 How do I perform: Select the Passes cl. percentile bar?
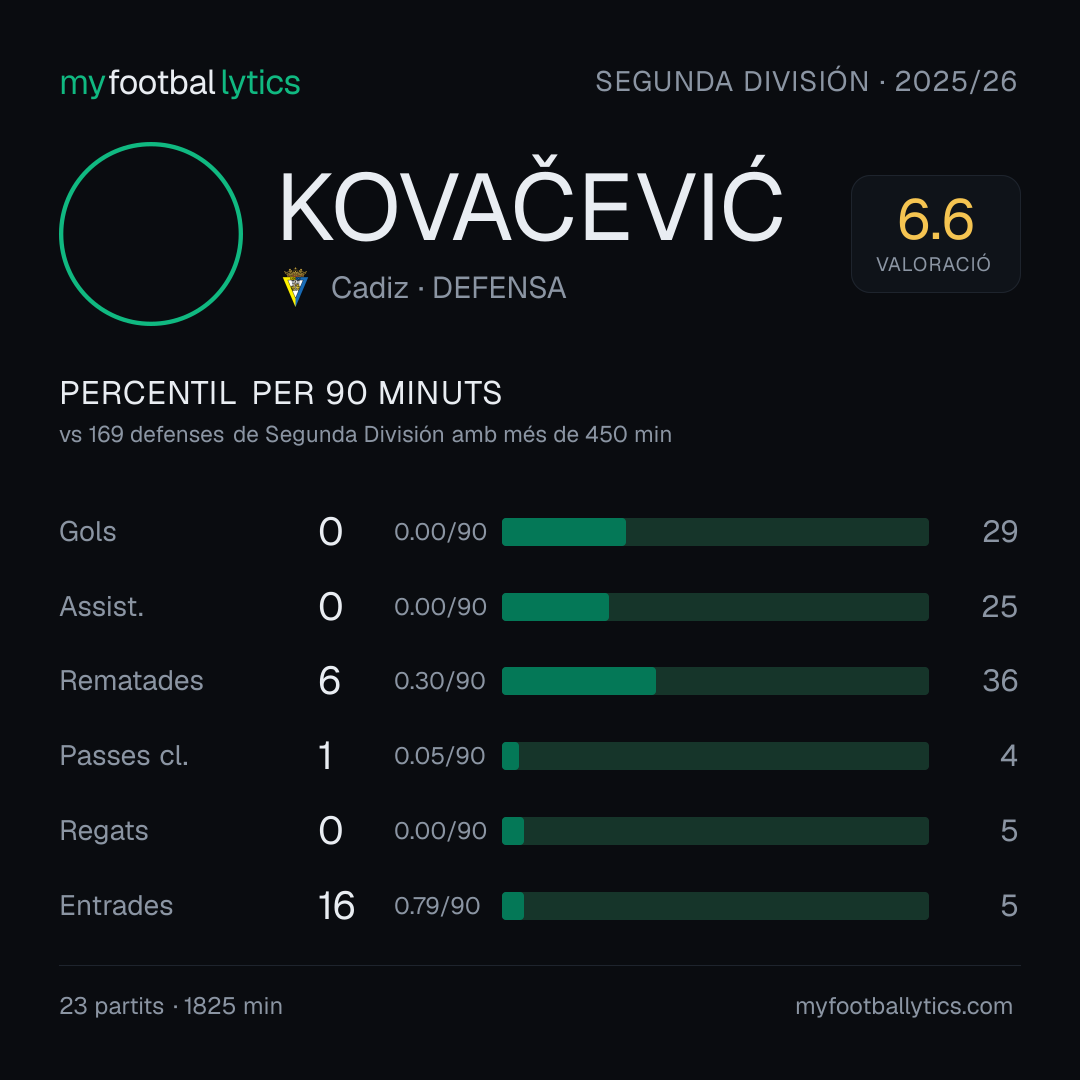tap(715, 756)
